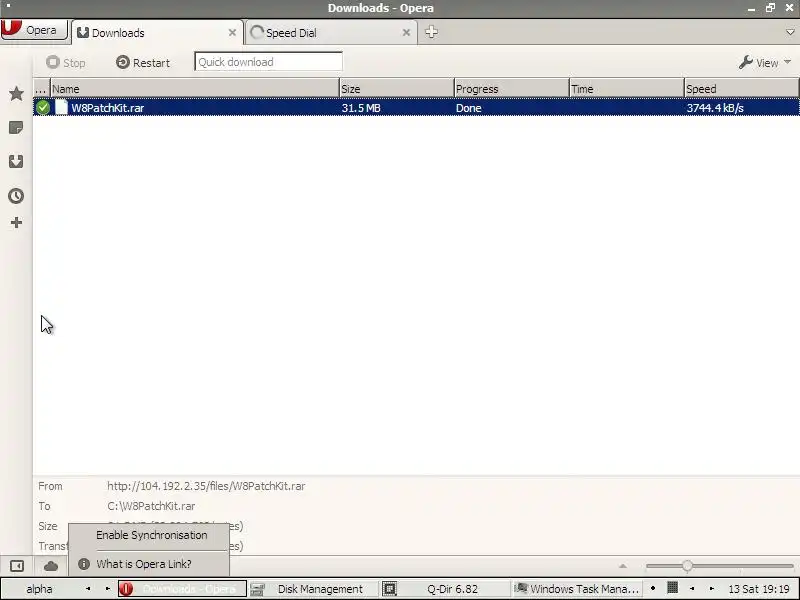The image size is (800, 600).
Task: Adjust the zoom slider handle
Action: click(x=687, y=566)
